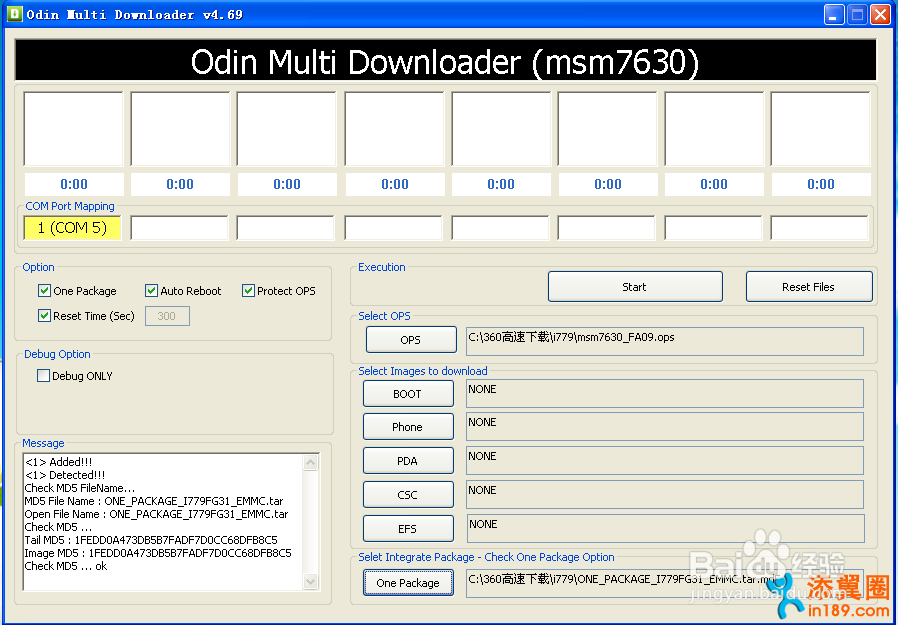Click the One Package select button
The image size is (898, 625).
click(408, 583)
